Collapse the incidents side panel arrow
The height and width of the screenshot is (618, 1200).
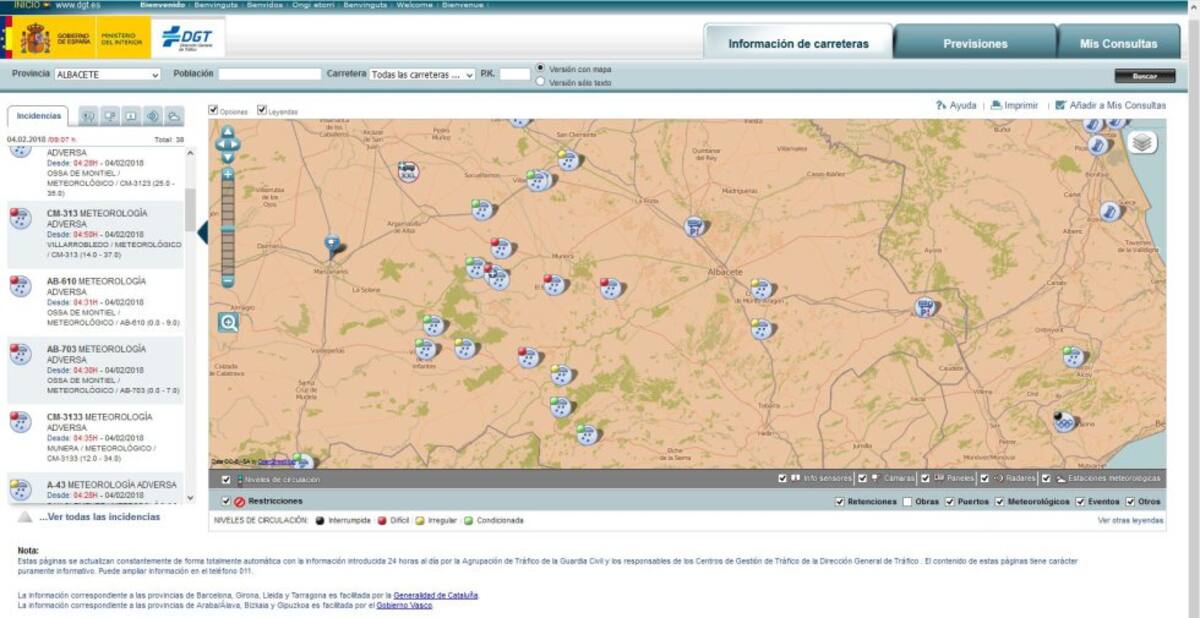[x=202, y=233]
